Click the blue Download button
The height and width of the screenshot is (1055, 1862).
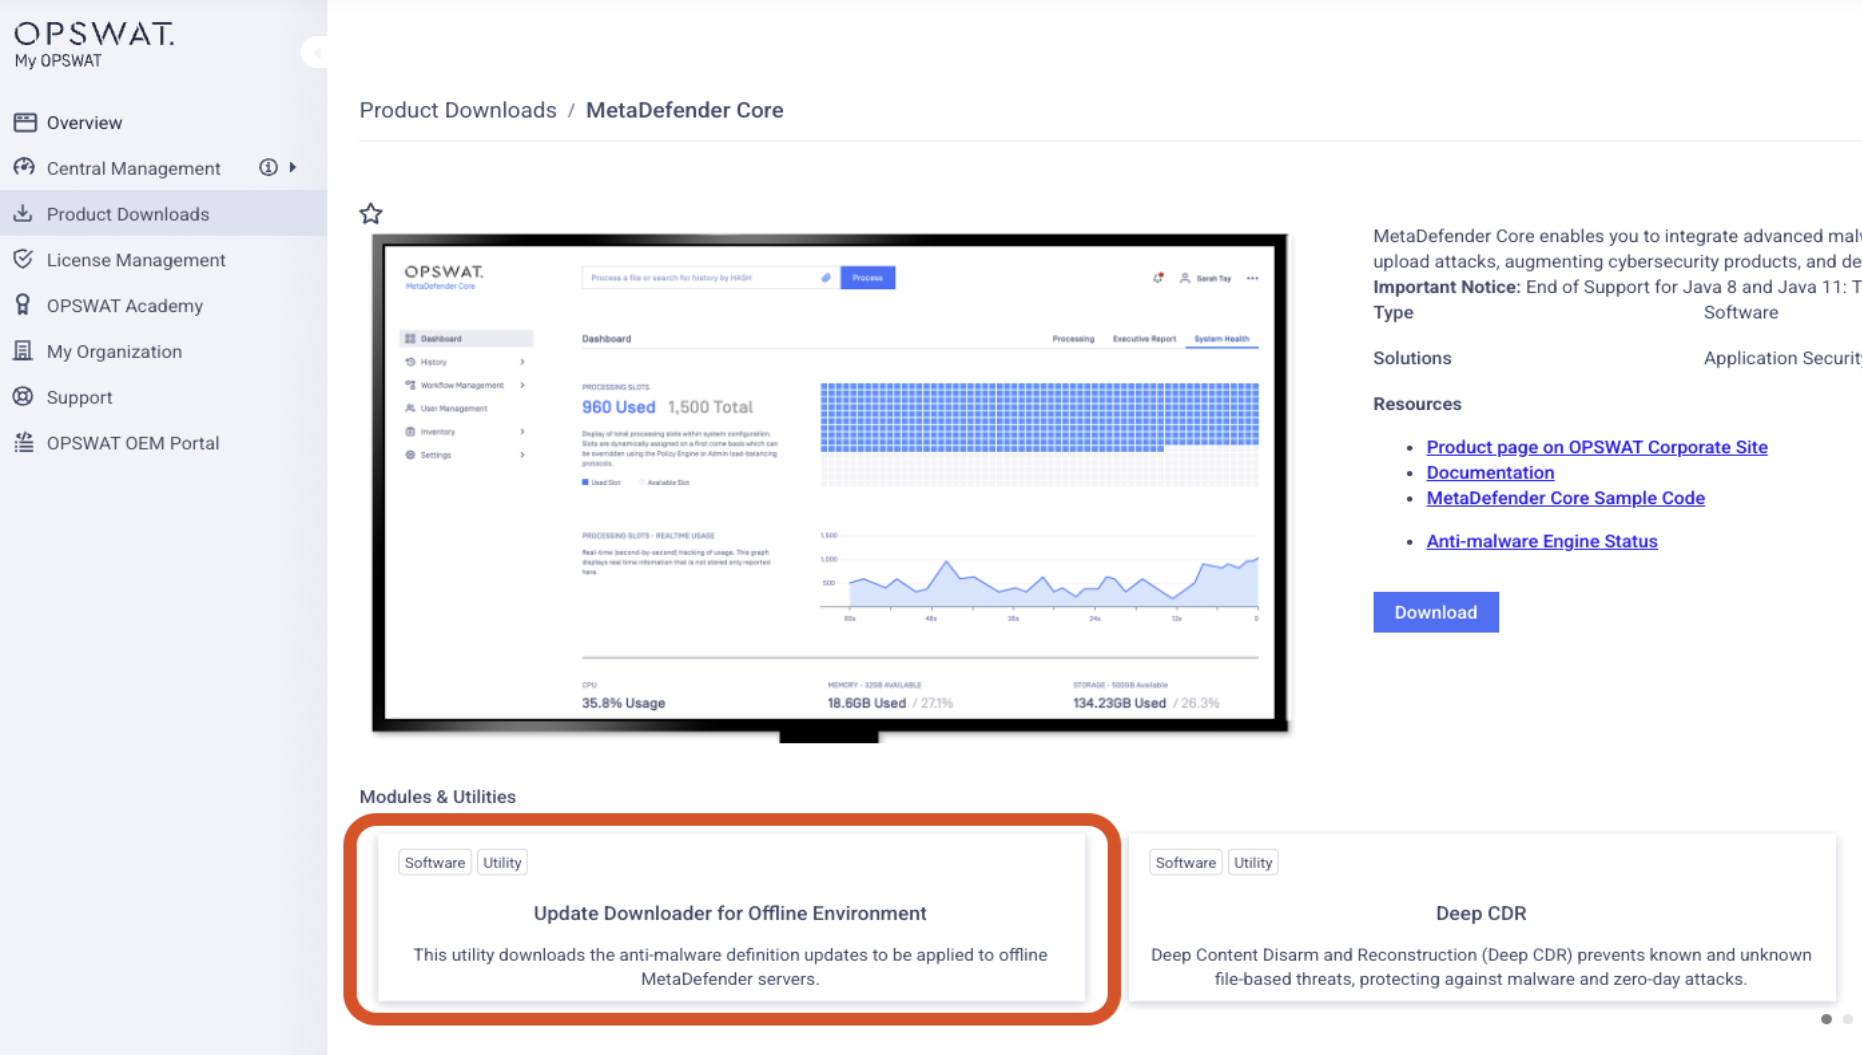click(x=1435, y=612)
